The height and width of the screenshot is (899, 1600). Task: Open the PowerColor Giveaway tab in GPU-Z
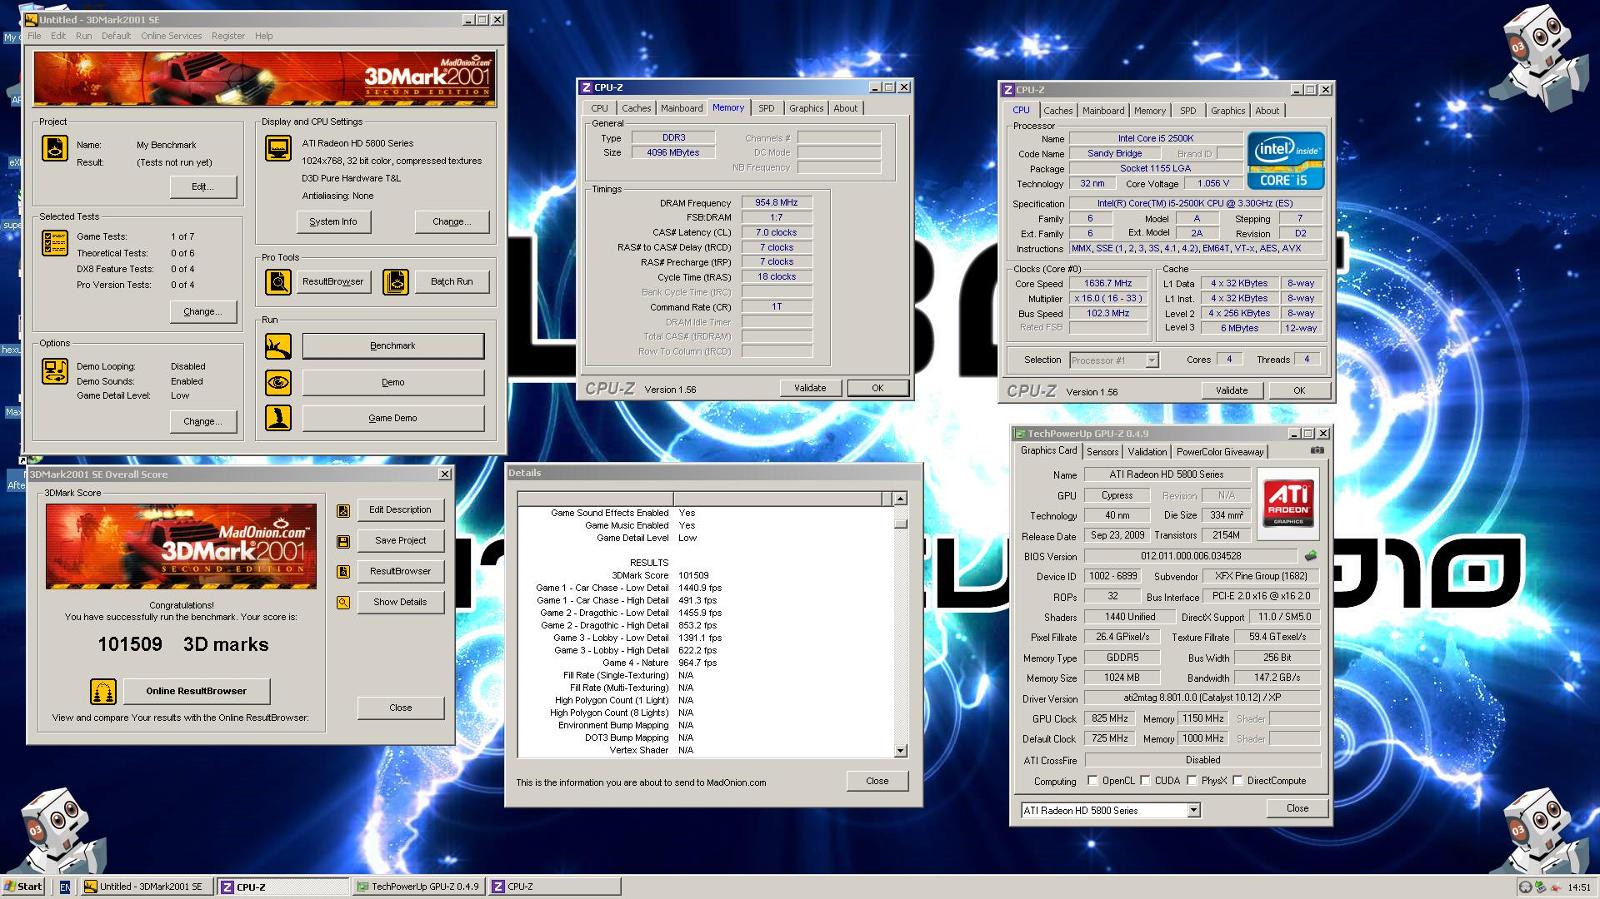1220,452
